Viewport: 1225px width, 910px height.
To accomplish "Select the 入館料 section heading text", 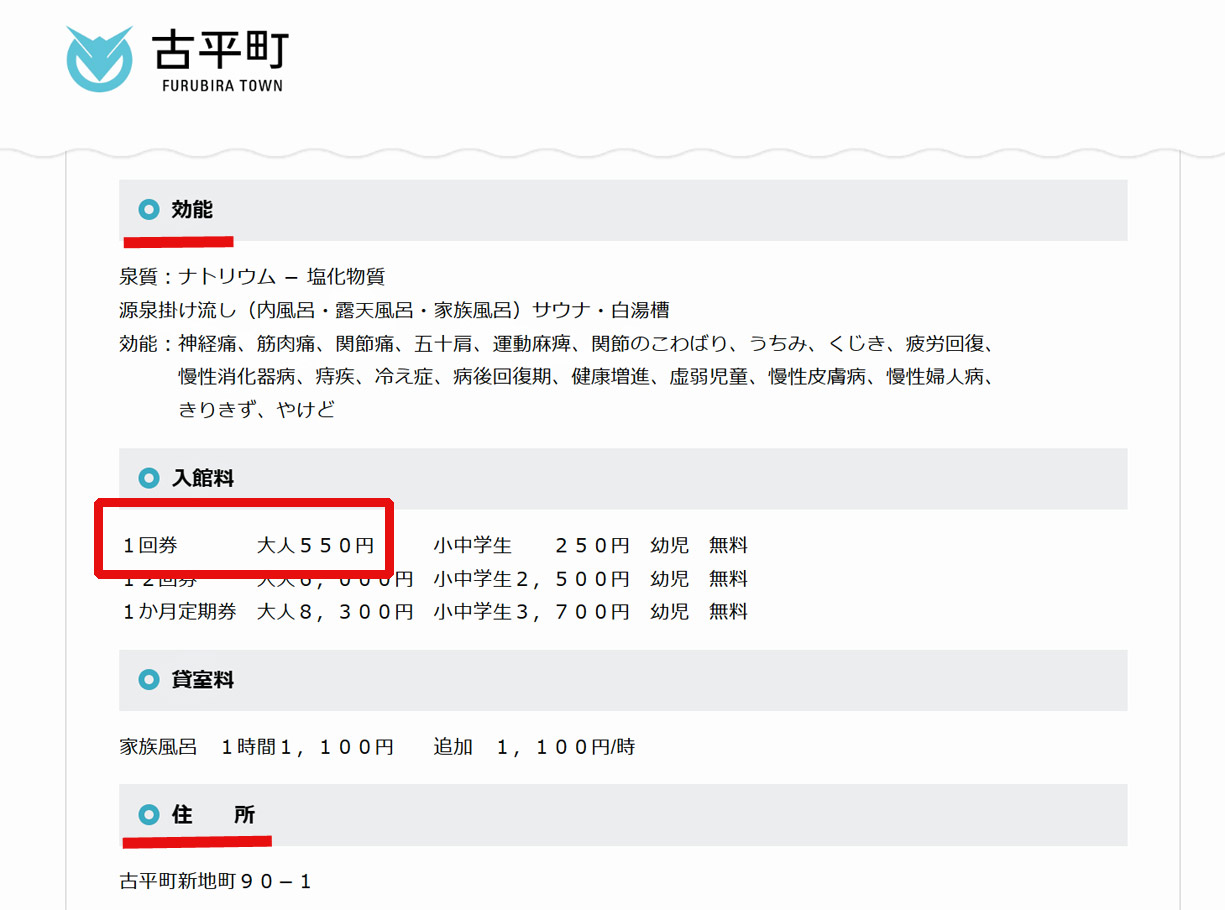I will 203,479.
